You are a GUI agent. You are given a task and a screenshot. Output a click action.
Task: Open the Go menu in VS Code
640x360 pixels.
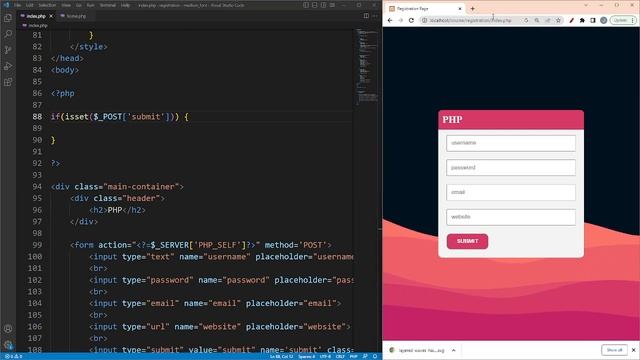click(x=78, y=5)
